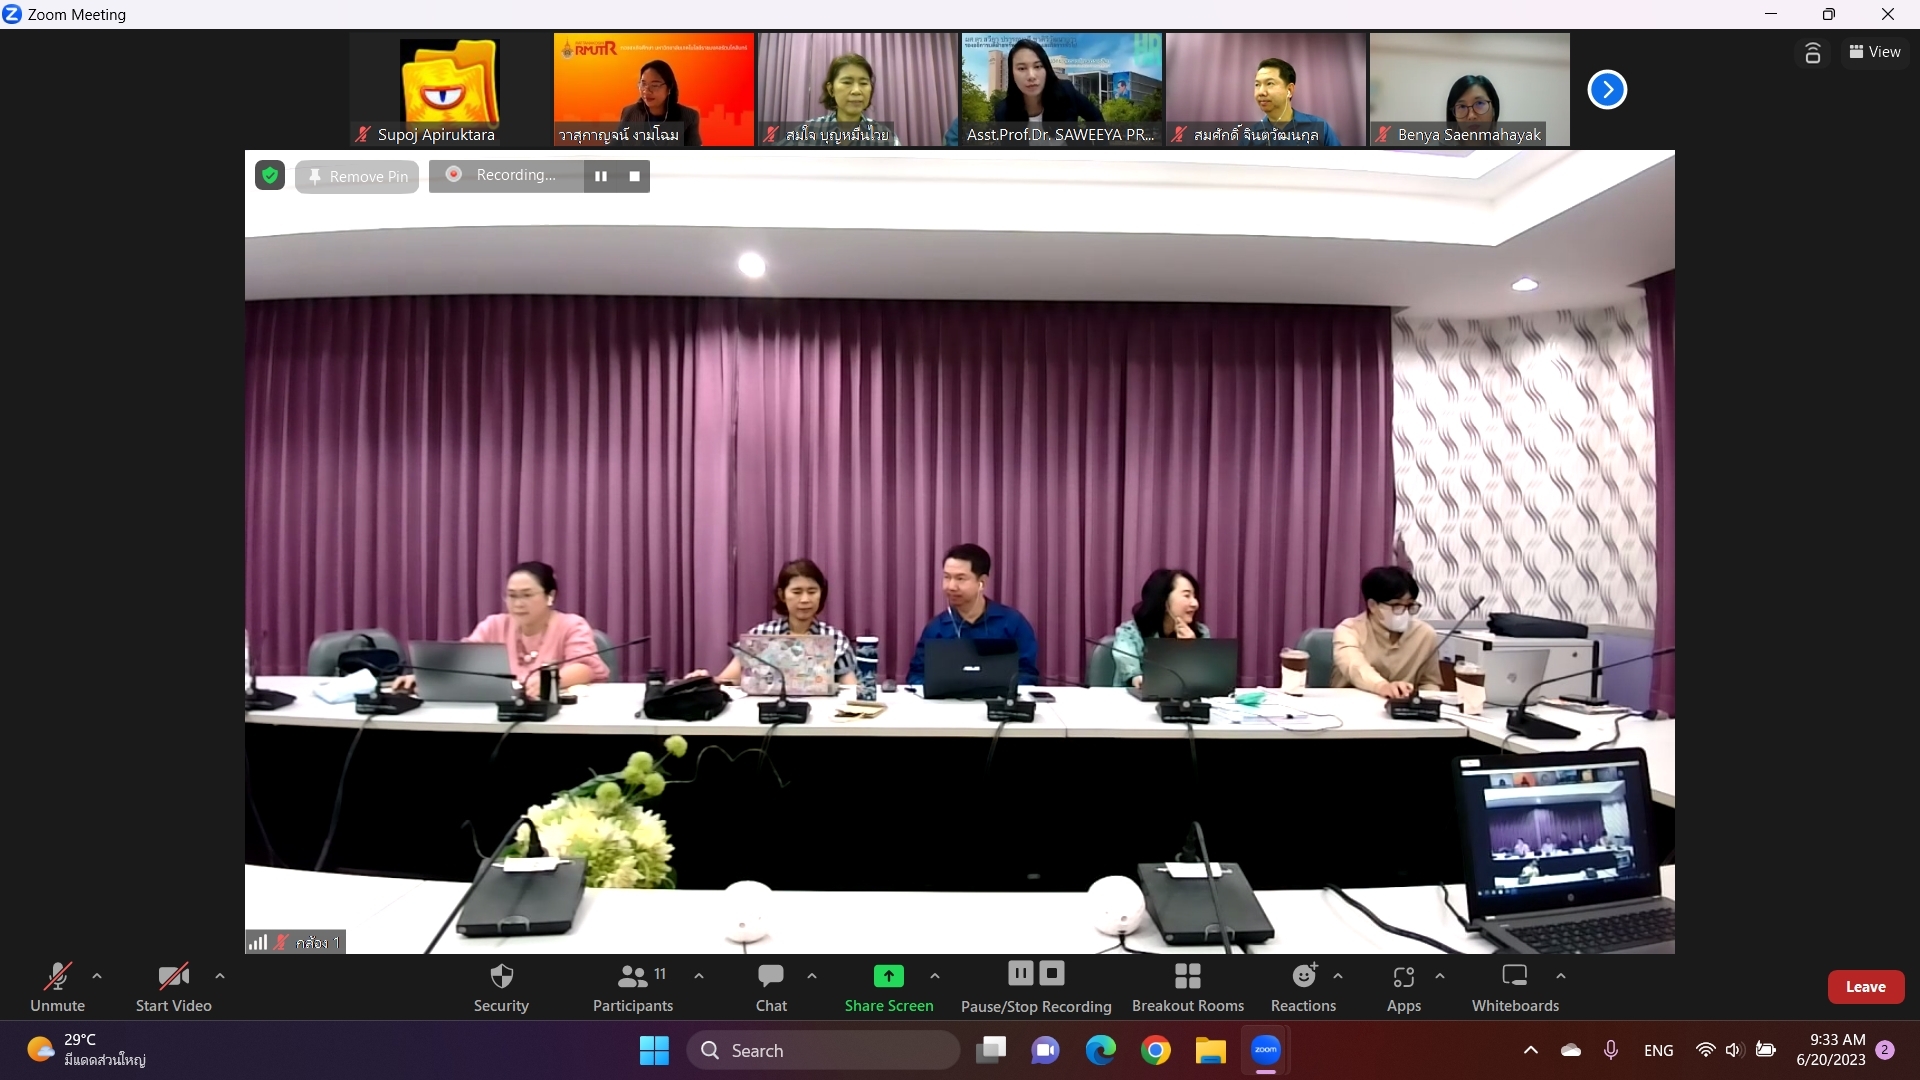Image resolution: width=1920 pixels, height=1080 pixels.
Task: Select Supoj Apiruktara's thumbnail
Action: [x=450, y=90]
